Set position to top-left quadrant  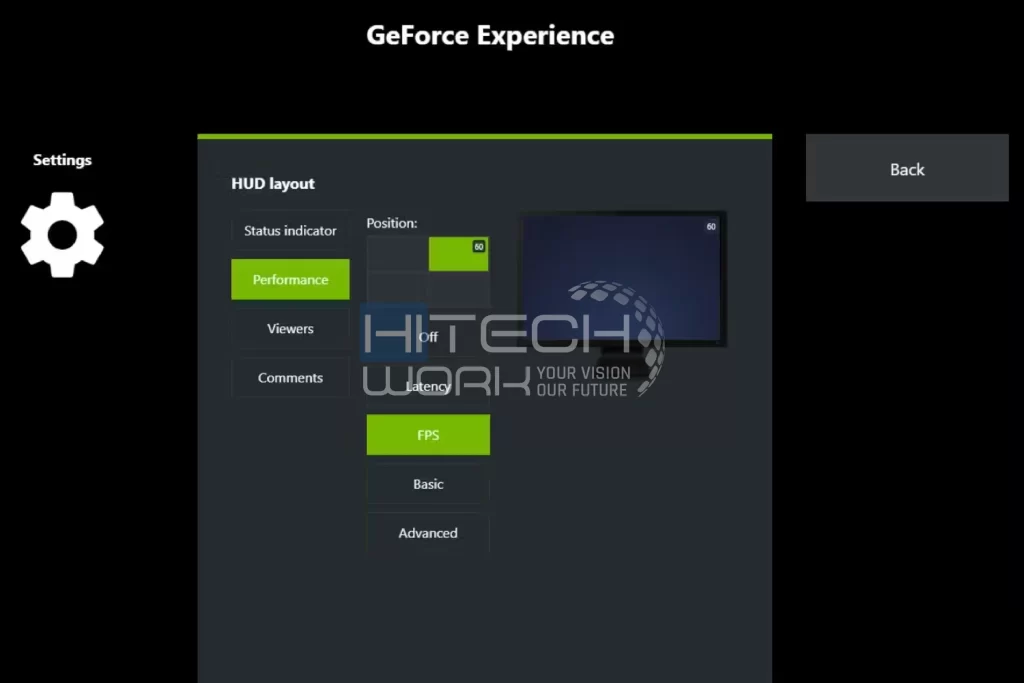pos(397,253)
